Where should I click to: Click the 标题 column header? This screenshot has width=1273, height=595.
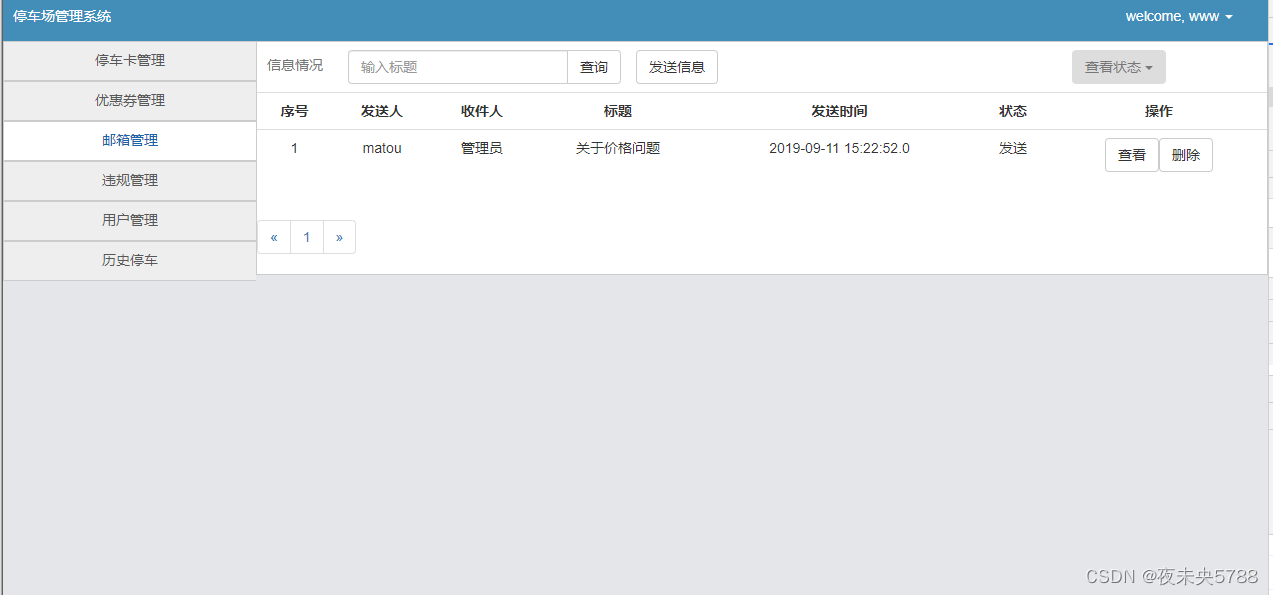tap(618, 111)
